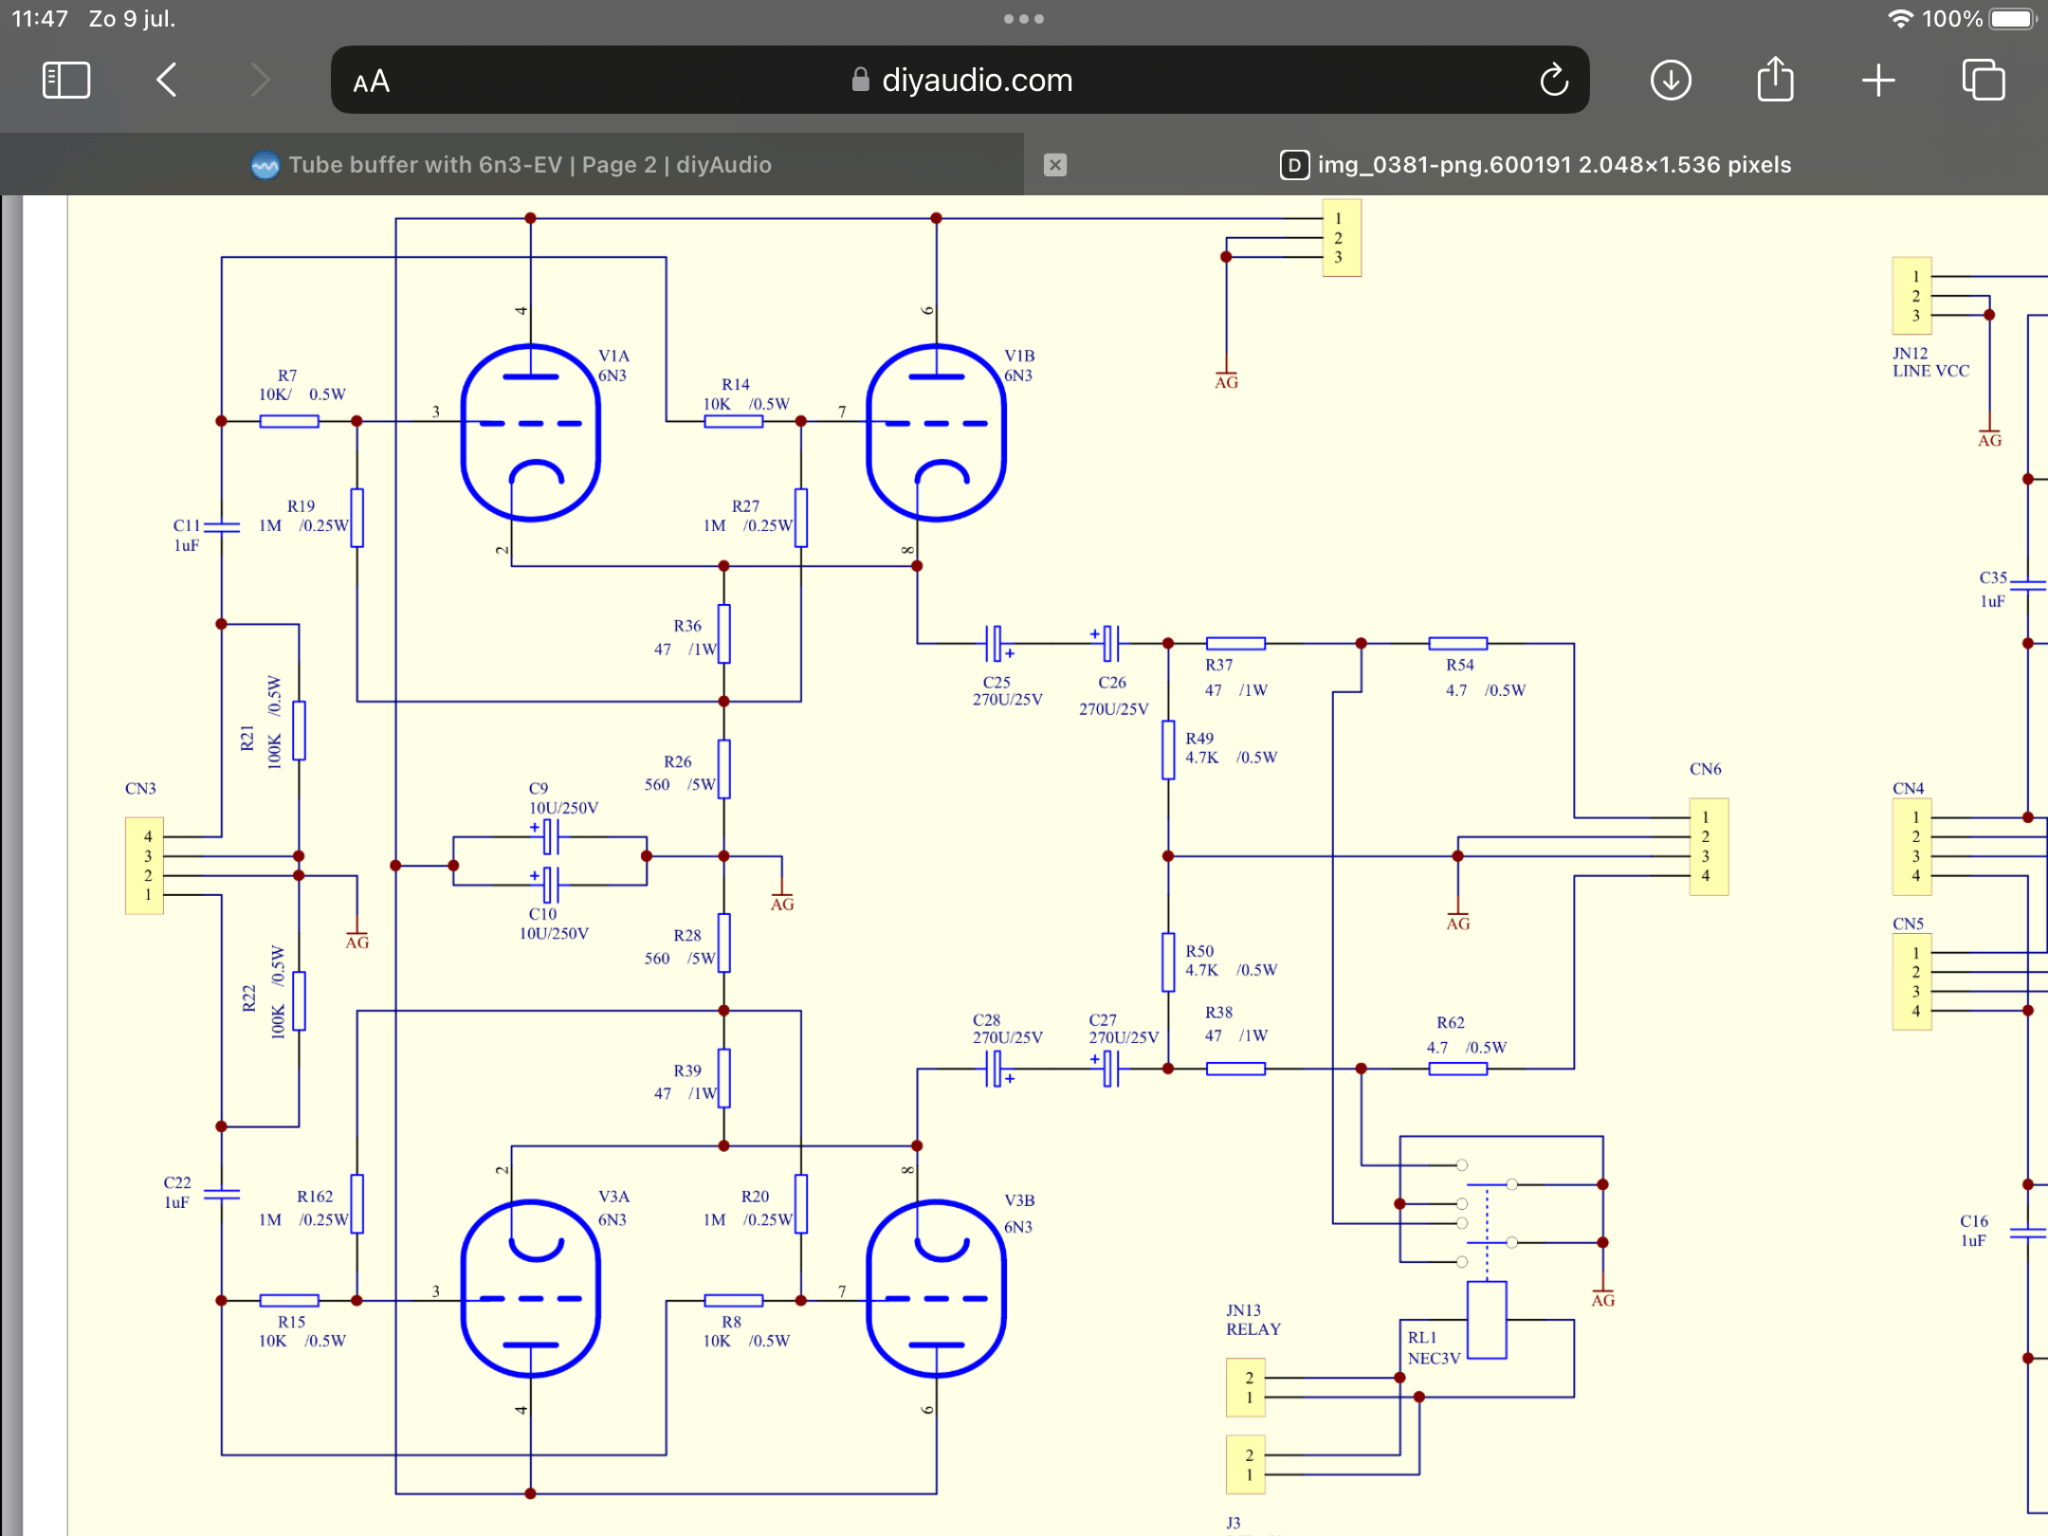This screenshot has height=1536, width=2048.
Task: Tap the R37 47 /1W label
Action: (x=1236, y=678)
